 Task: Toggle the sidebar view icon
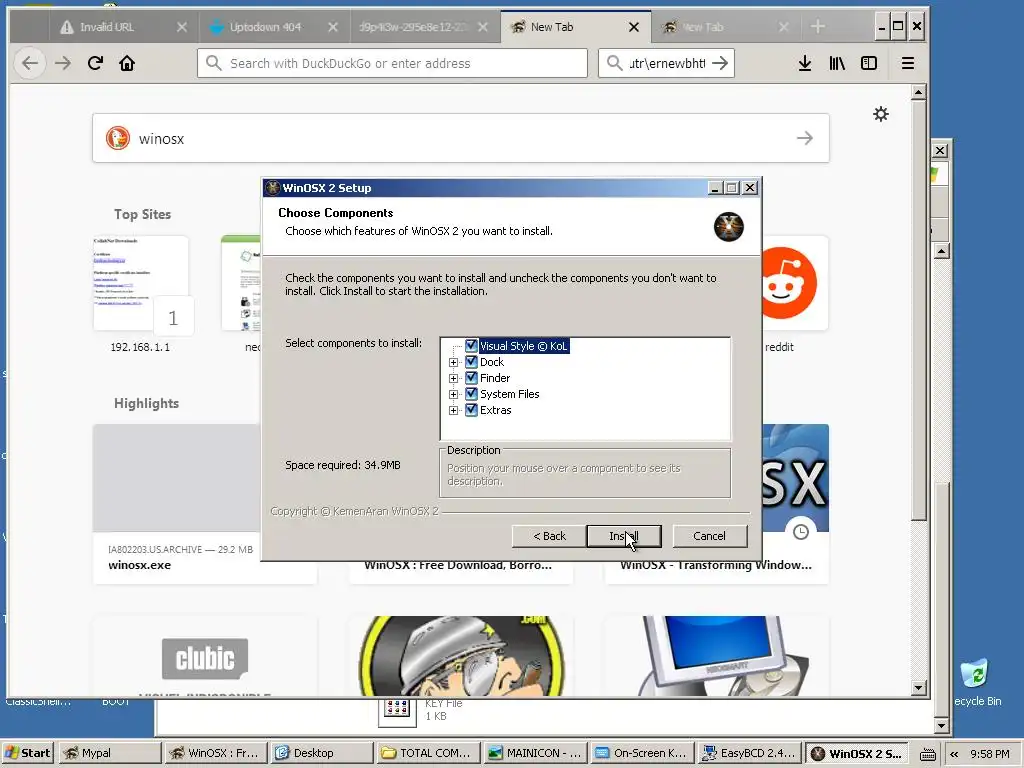[x=869, y=63]
